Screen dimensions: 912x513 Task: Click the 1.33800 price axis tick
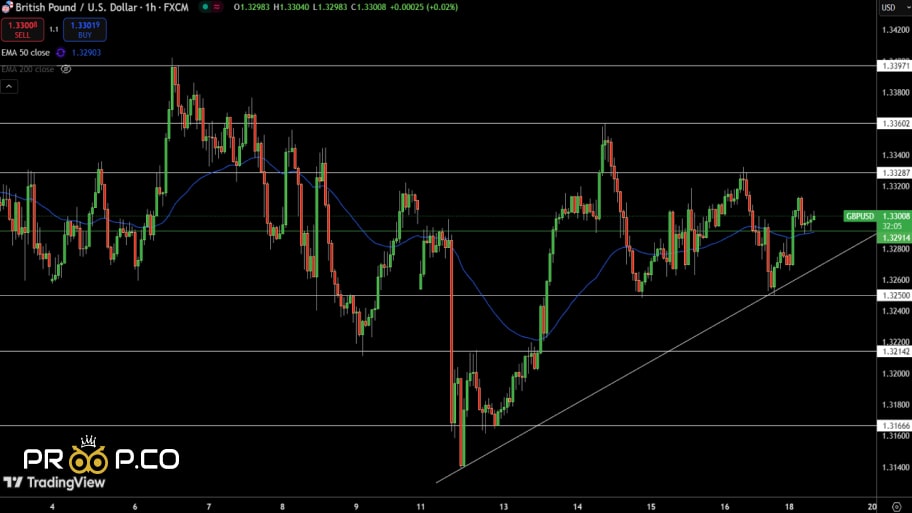[896, 92]
